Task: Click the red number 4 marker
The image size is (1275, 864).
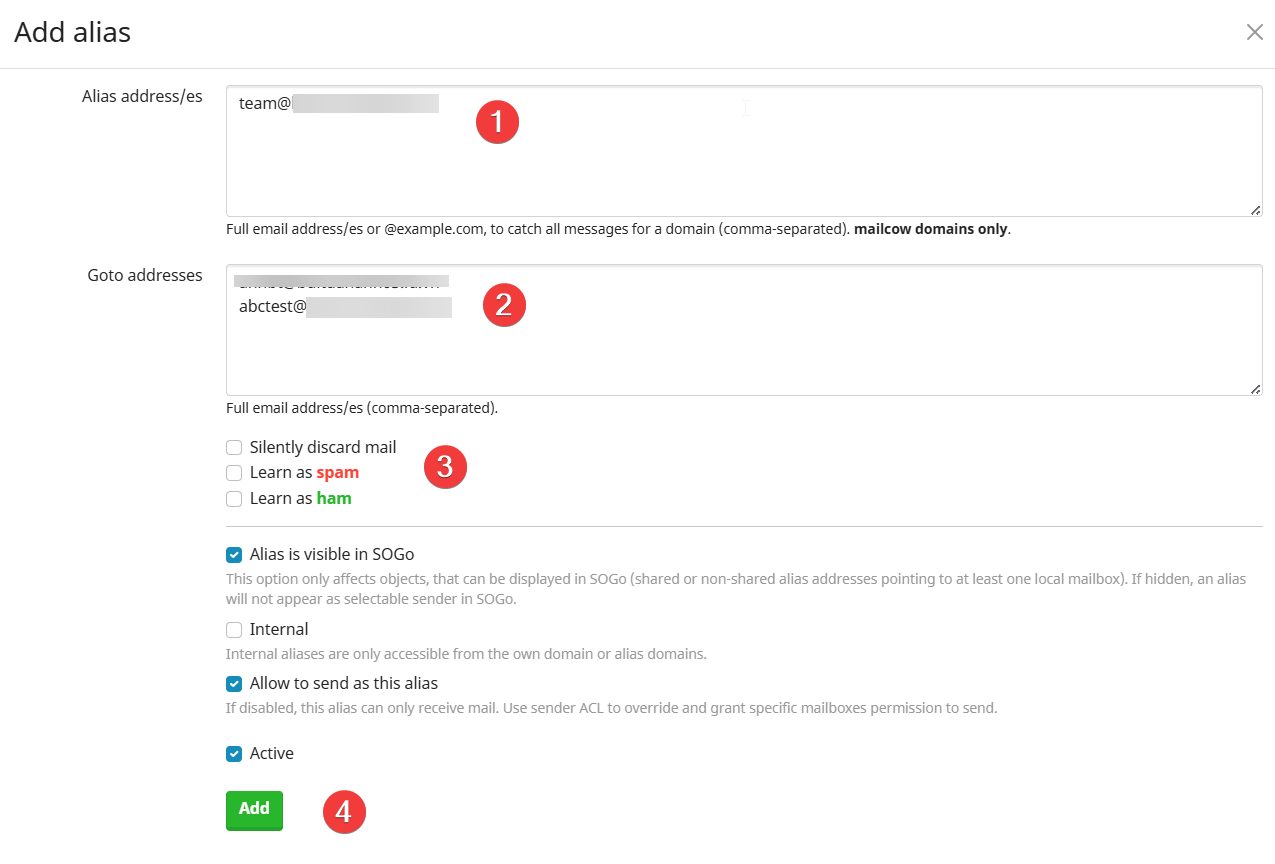Action: pyautogui.click(x=344, y=812)
